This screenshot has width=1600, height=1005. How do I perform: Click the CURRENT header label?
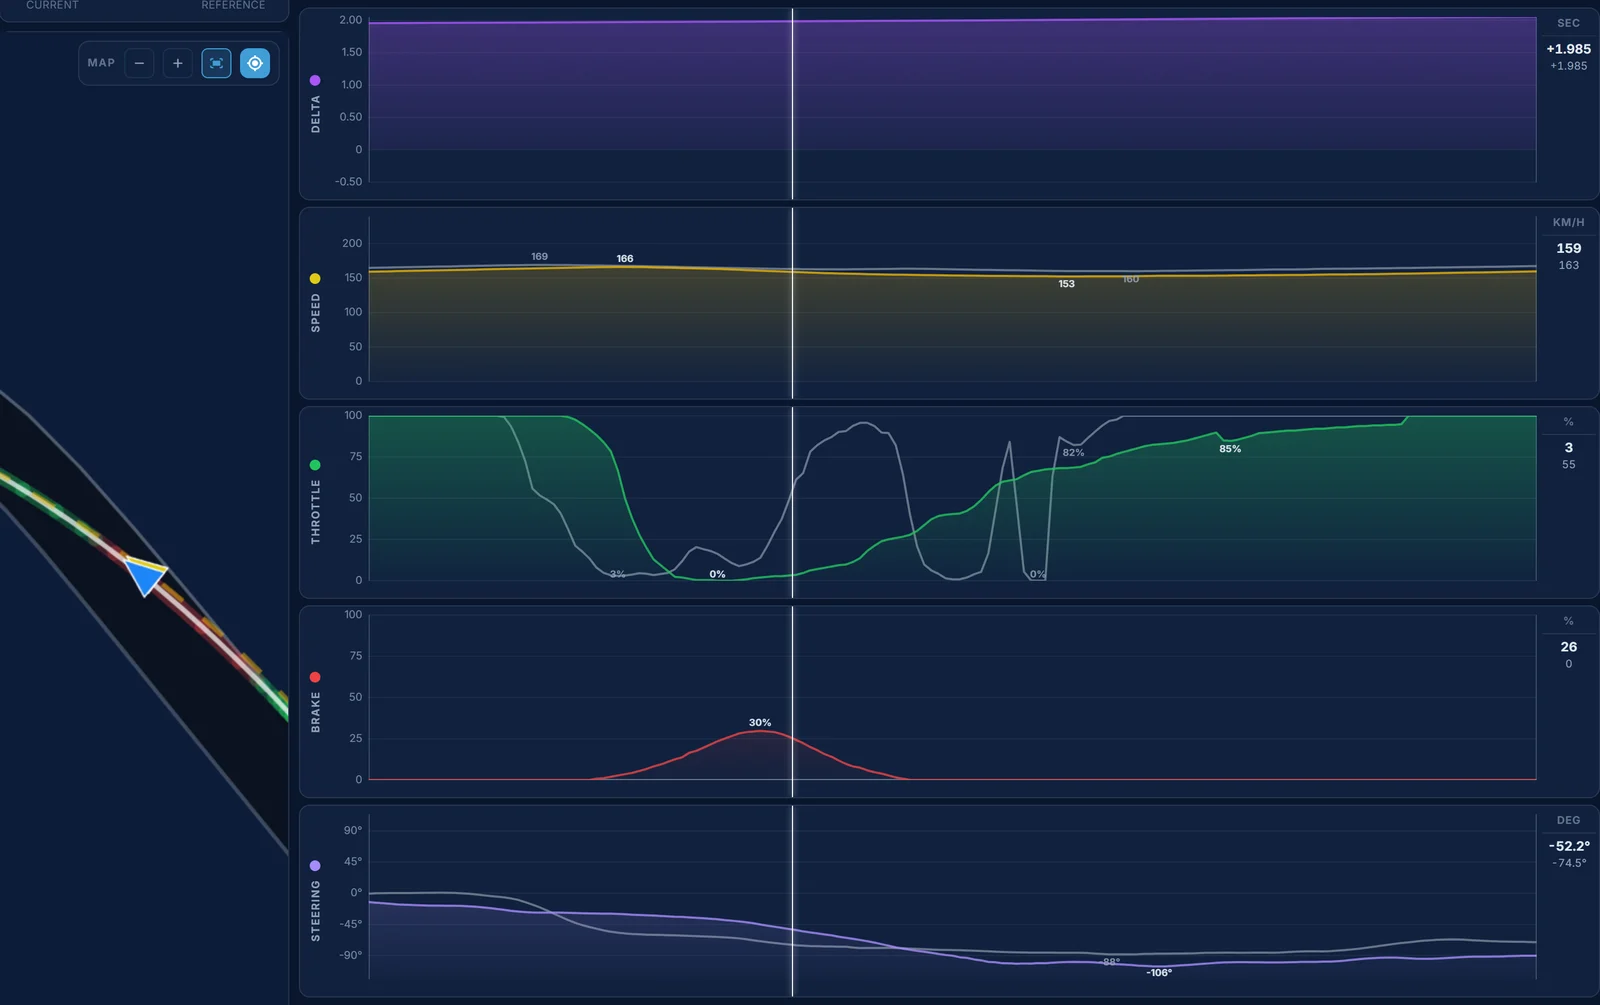[x=52, y=5]
